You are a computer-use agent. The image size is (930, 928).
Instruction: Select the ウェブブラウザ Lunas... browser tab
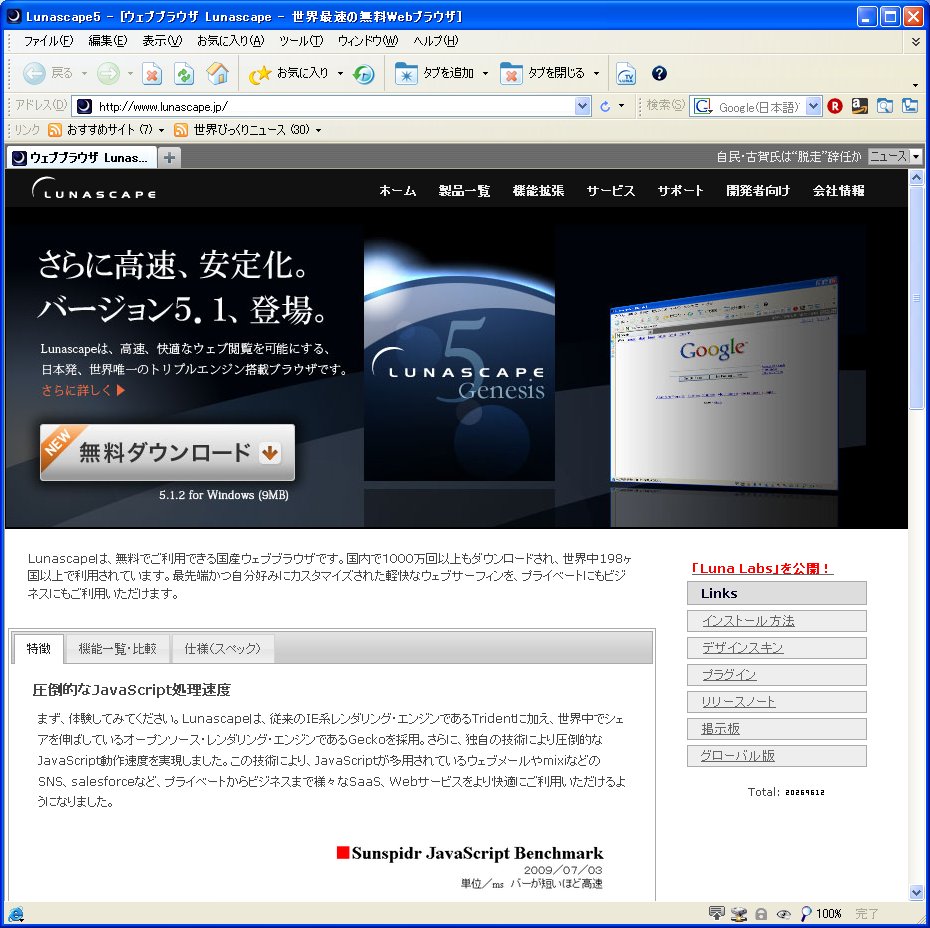[82, 158]
